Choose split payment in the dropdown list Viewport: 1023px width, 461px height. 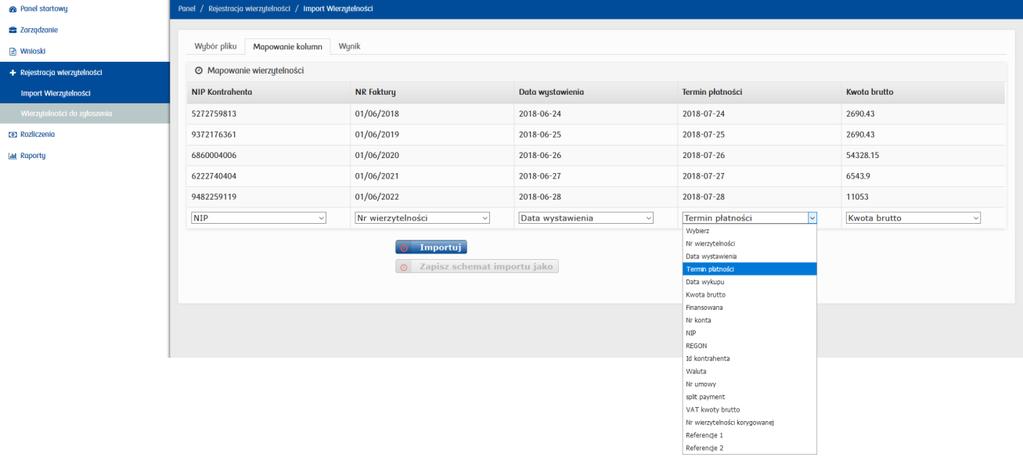pos(750,396)
